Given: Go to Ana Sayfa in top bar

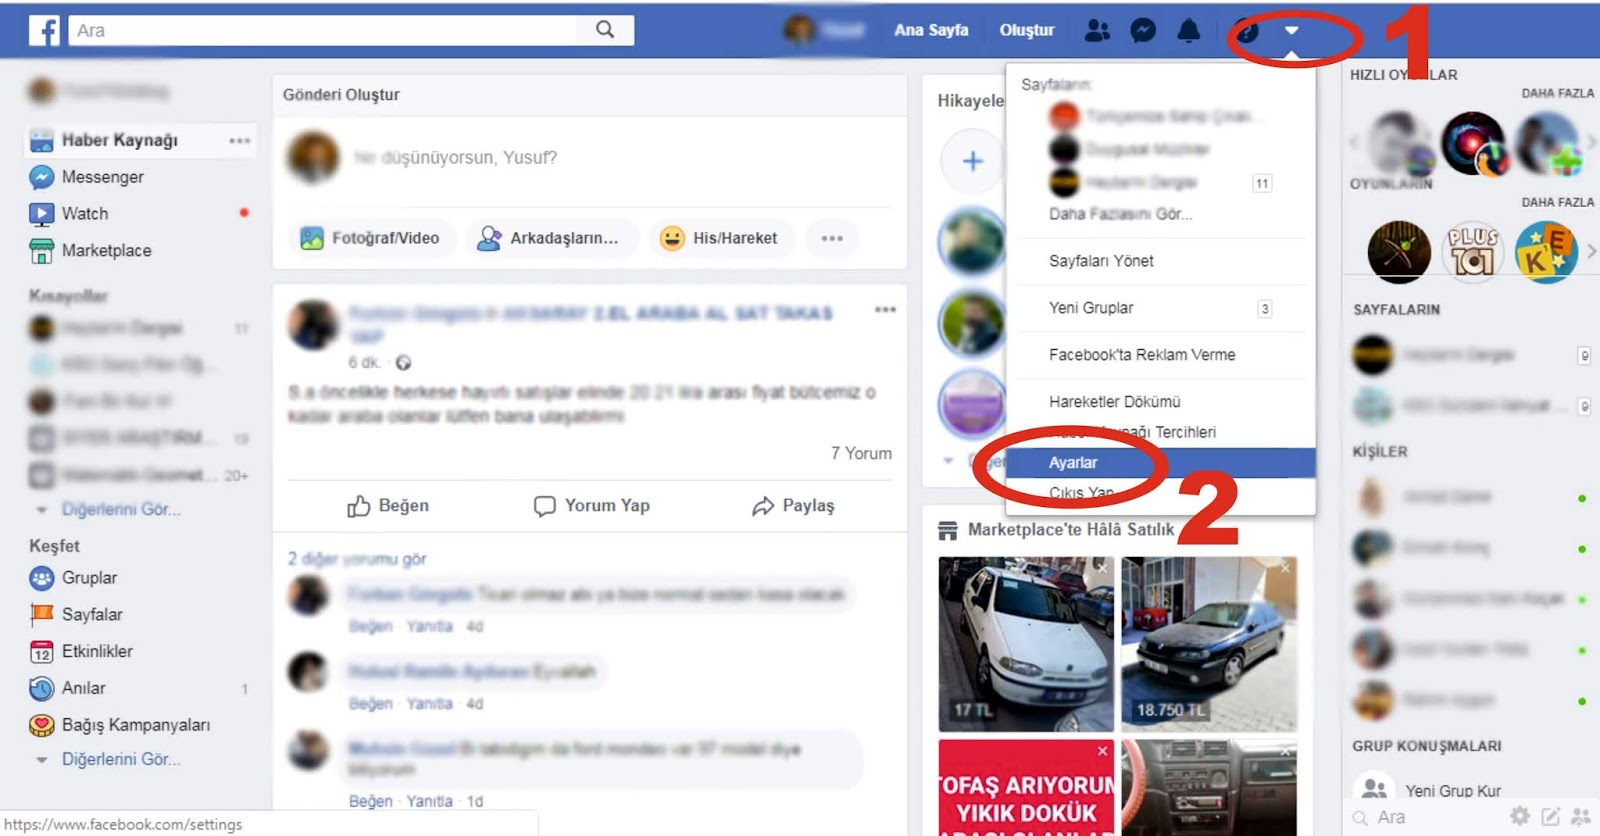Looking at the screenshot, I should (931, 30).
